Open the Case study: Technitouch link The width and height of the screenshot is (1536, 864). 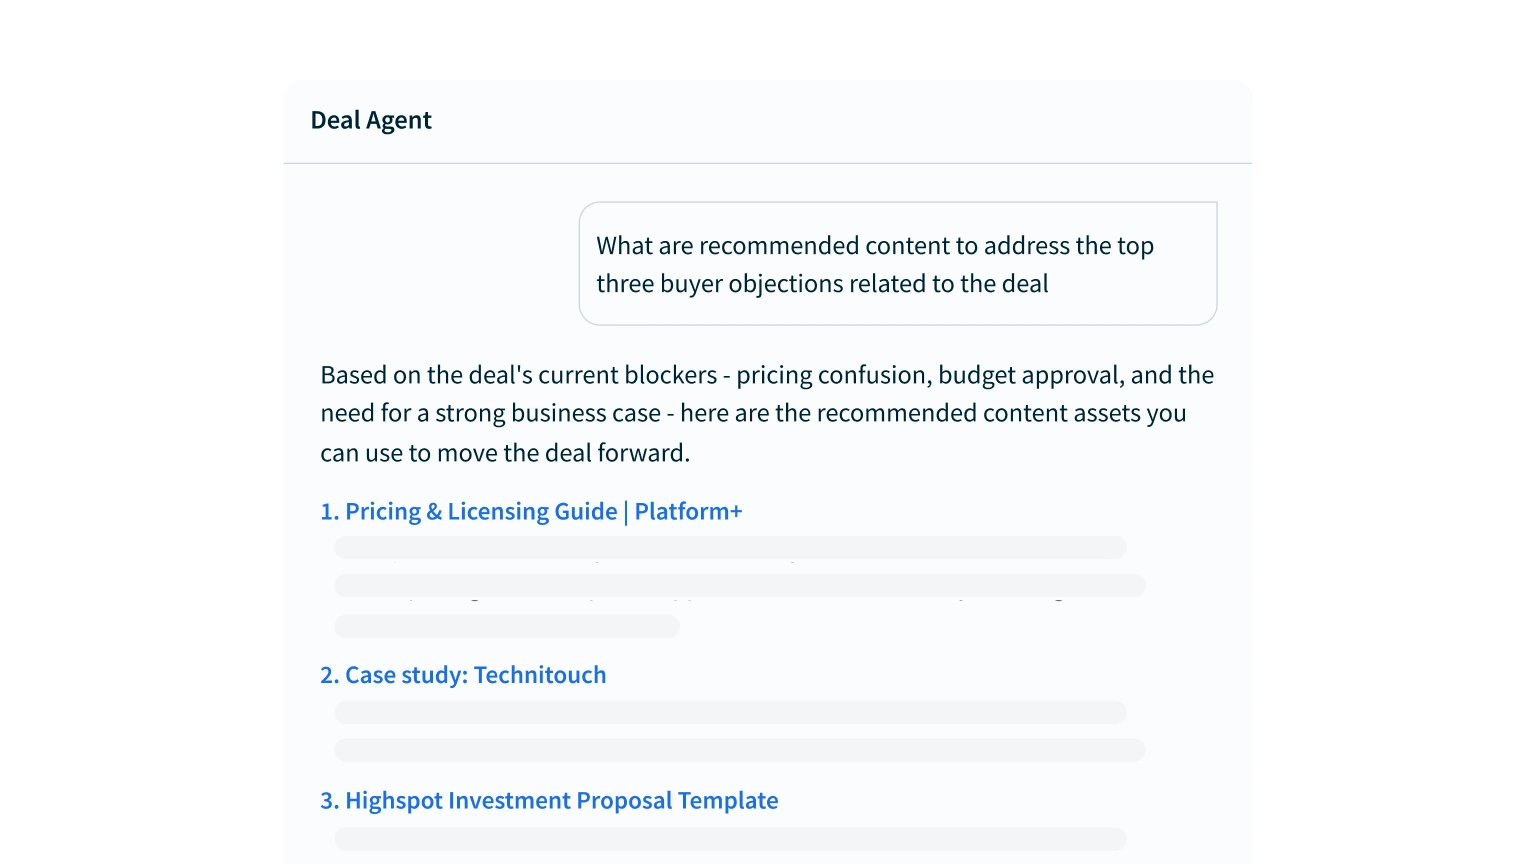coord(463,675)
